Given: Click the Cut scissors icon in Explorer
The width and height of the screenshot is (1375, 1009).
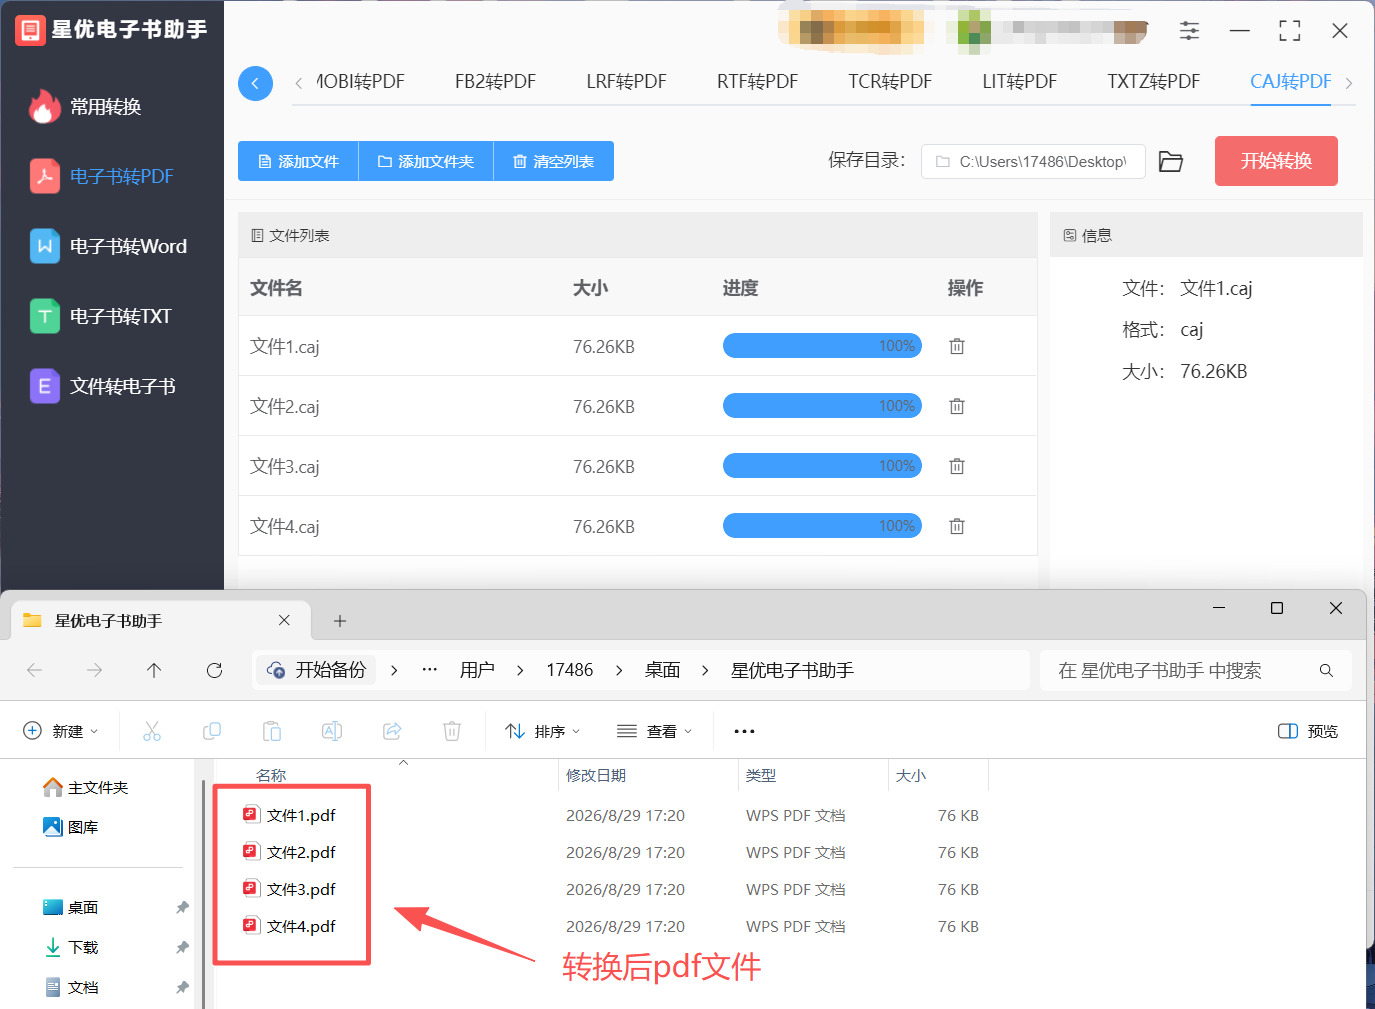Looking at the screenshot, I should [152, 731].
